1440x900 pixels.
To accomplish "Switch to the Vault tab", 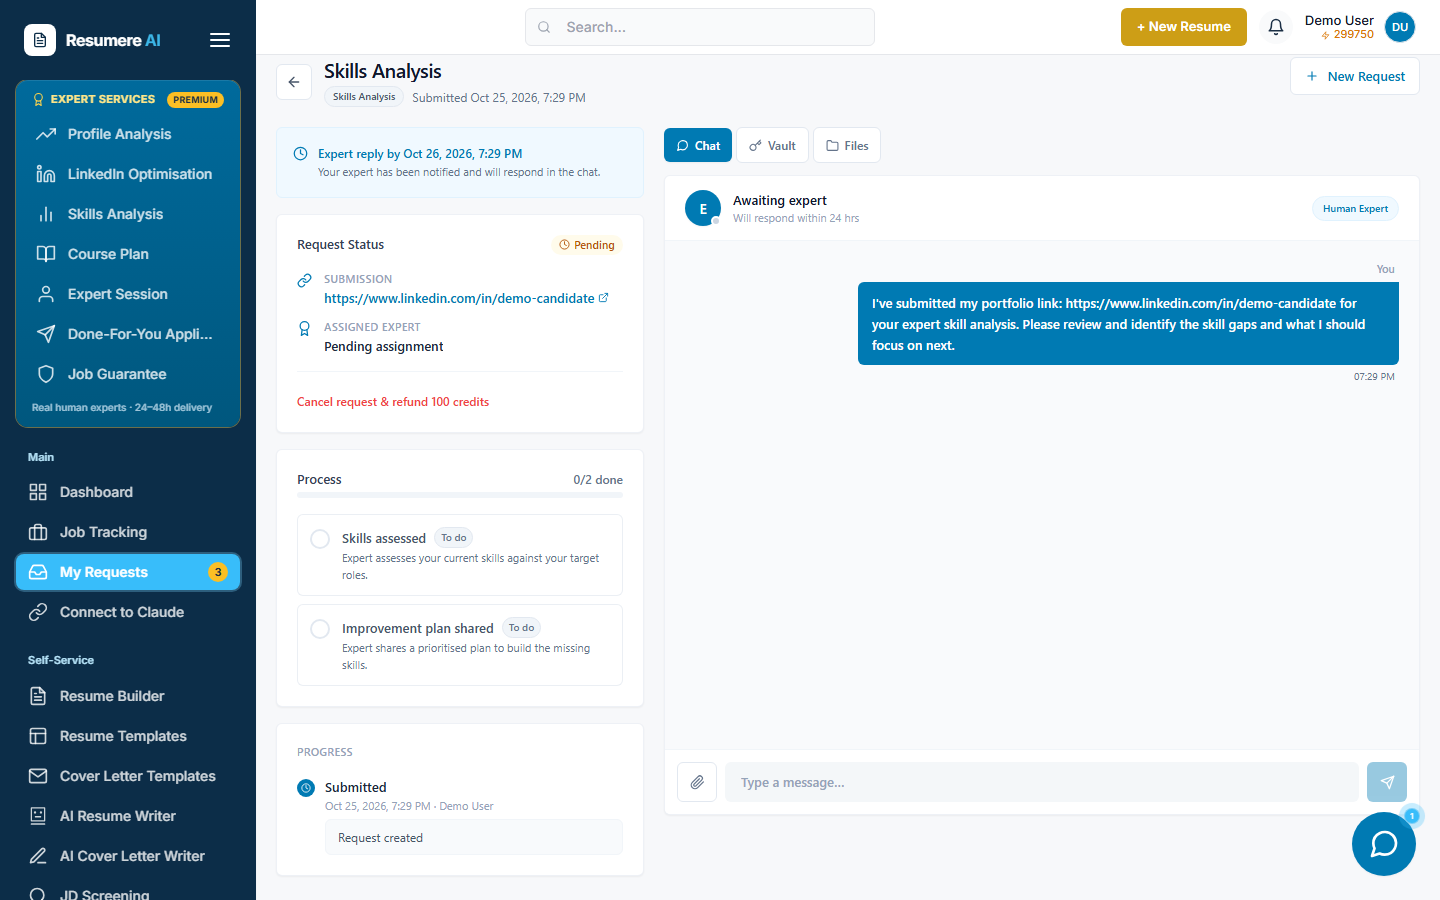I will (772, 145).
